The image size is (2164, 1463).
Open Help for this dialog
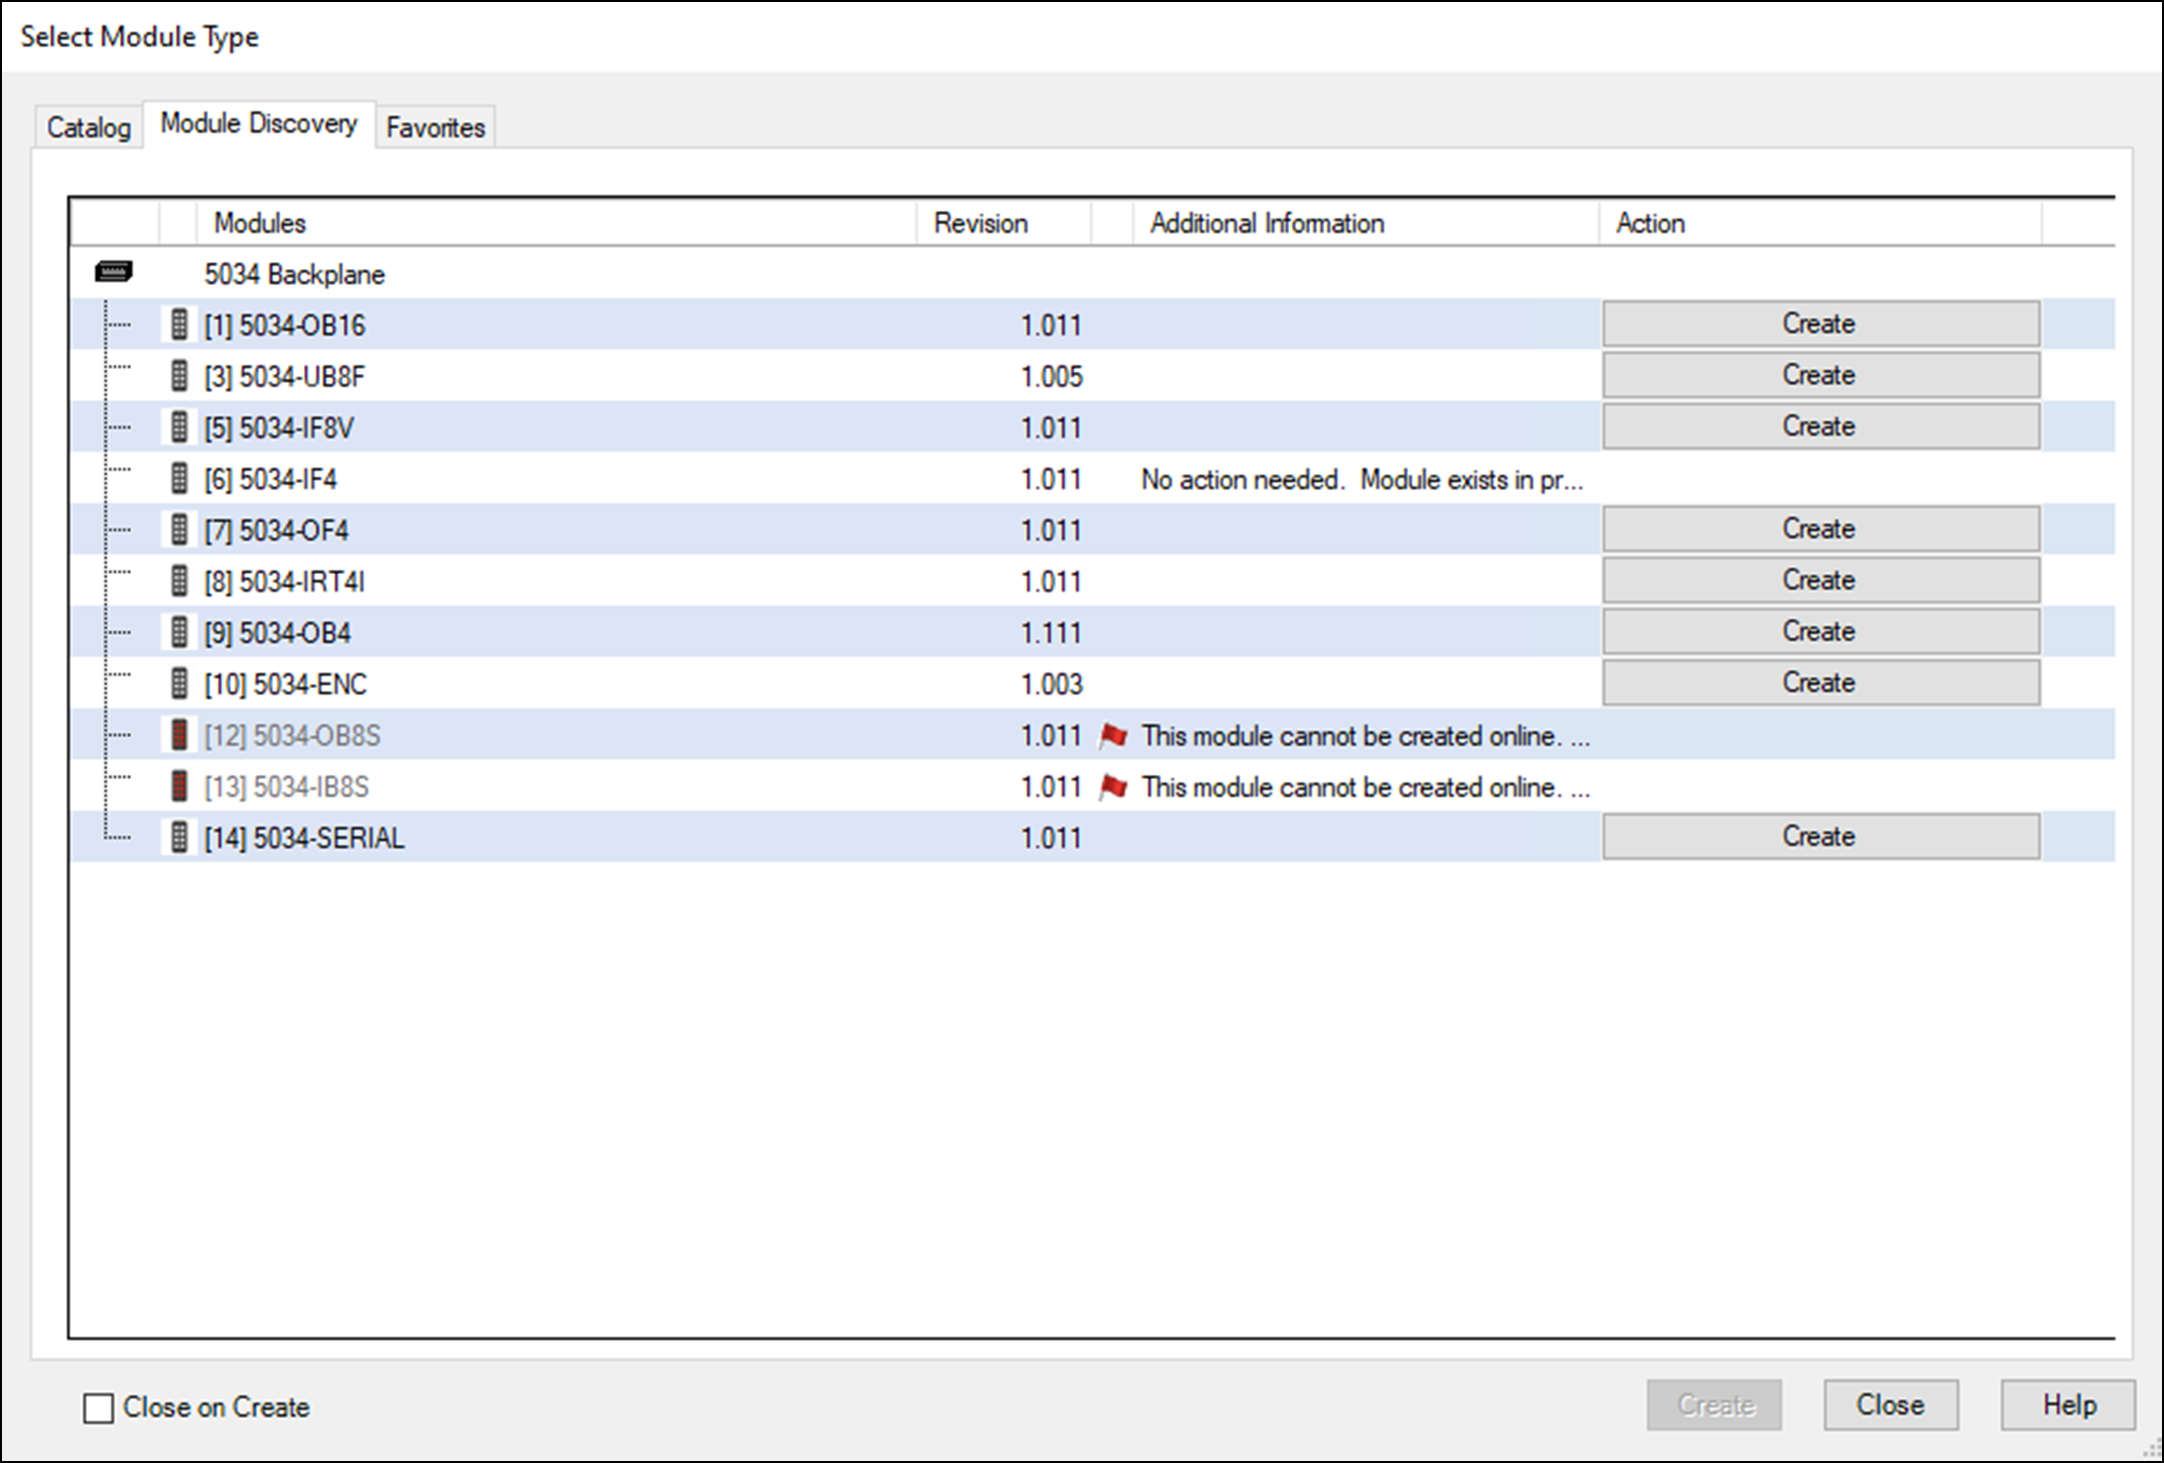coord(2068,1405)
